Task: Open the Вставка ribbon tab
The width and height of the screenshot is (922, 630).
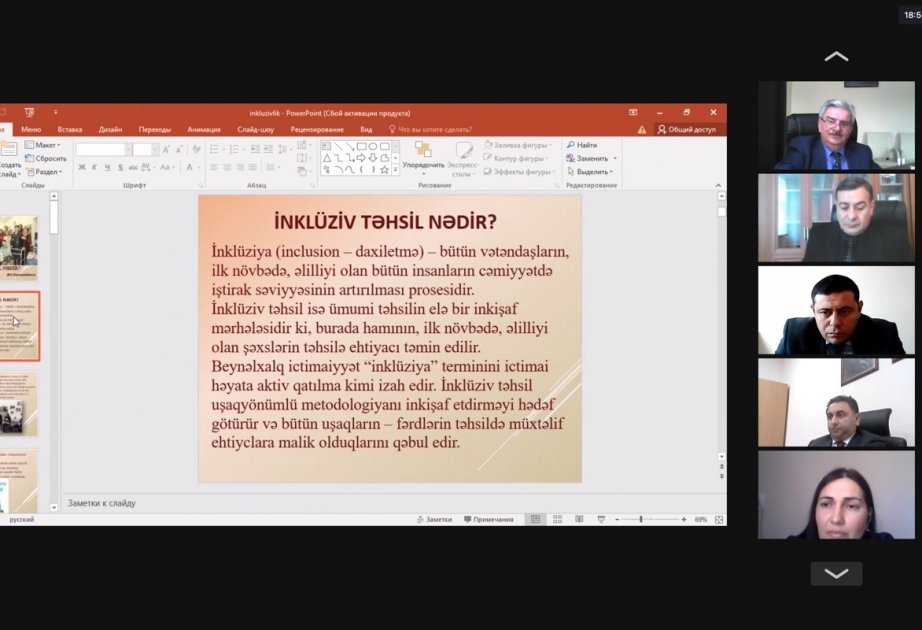Action: click(70, 129)
